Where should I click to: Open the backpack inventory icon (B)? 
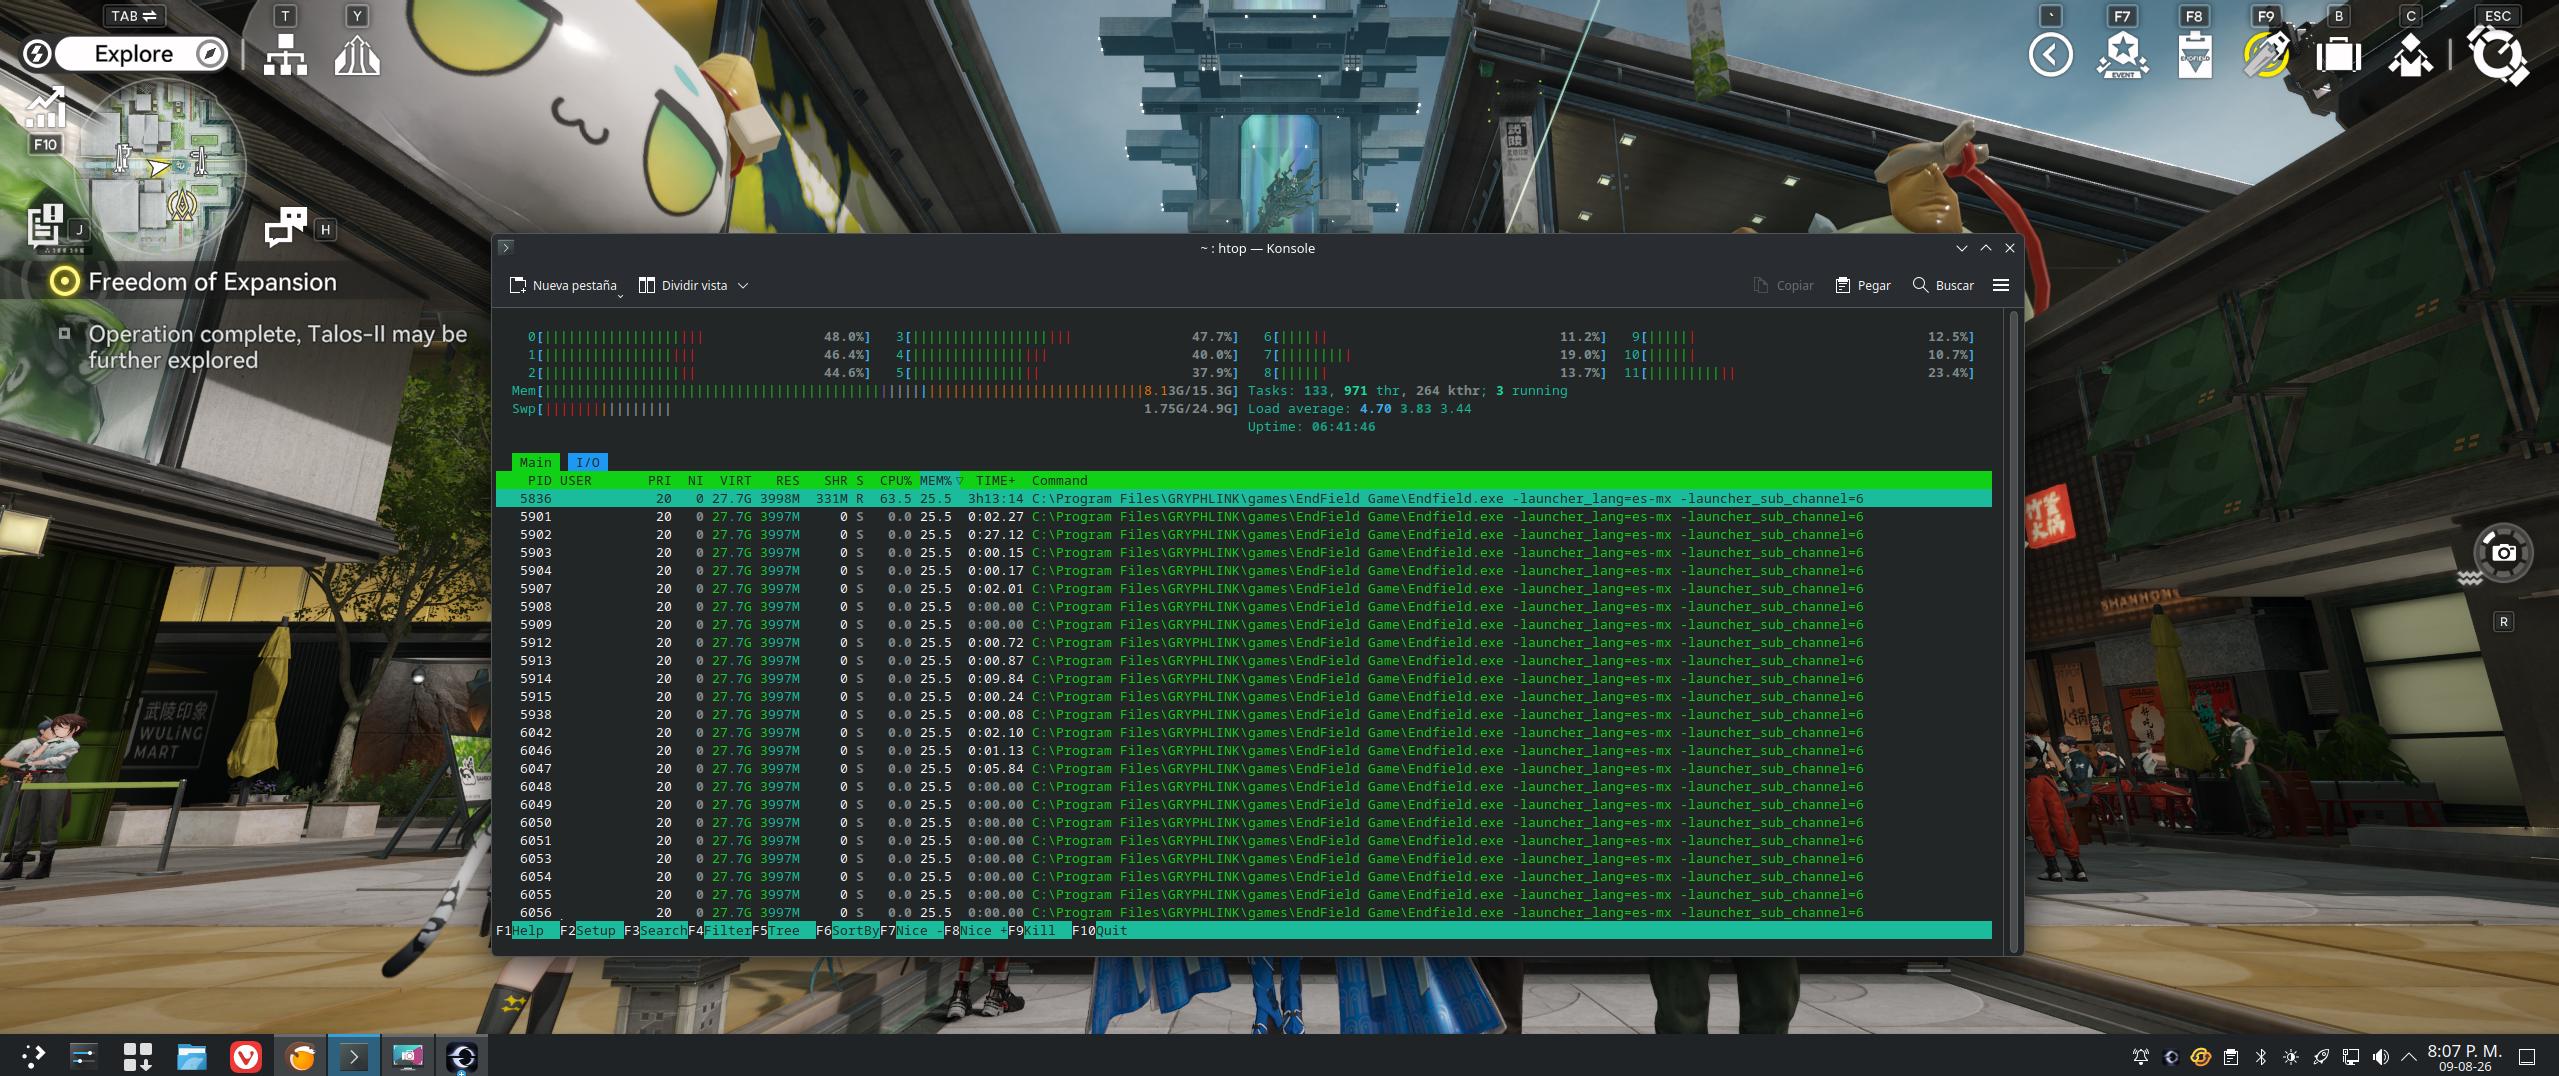pyautogui.click(x=2338, y=55)
